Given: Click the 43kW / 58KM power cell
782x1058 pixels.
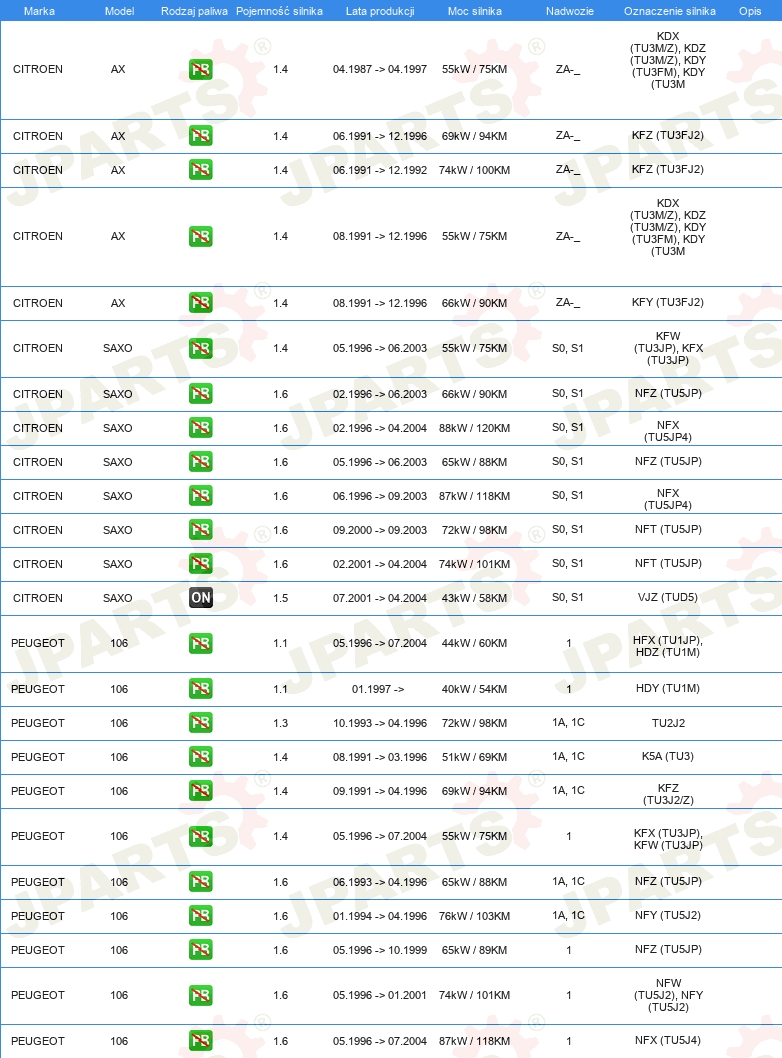Looking at the screenshot, I should tap(474, 598).
